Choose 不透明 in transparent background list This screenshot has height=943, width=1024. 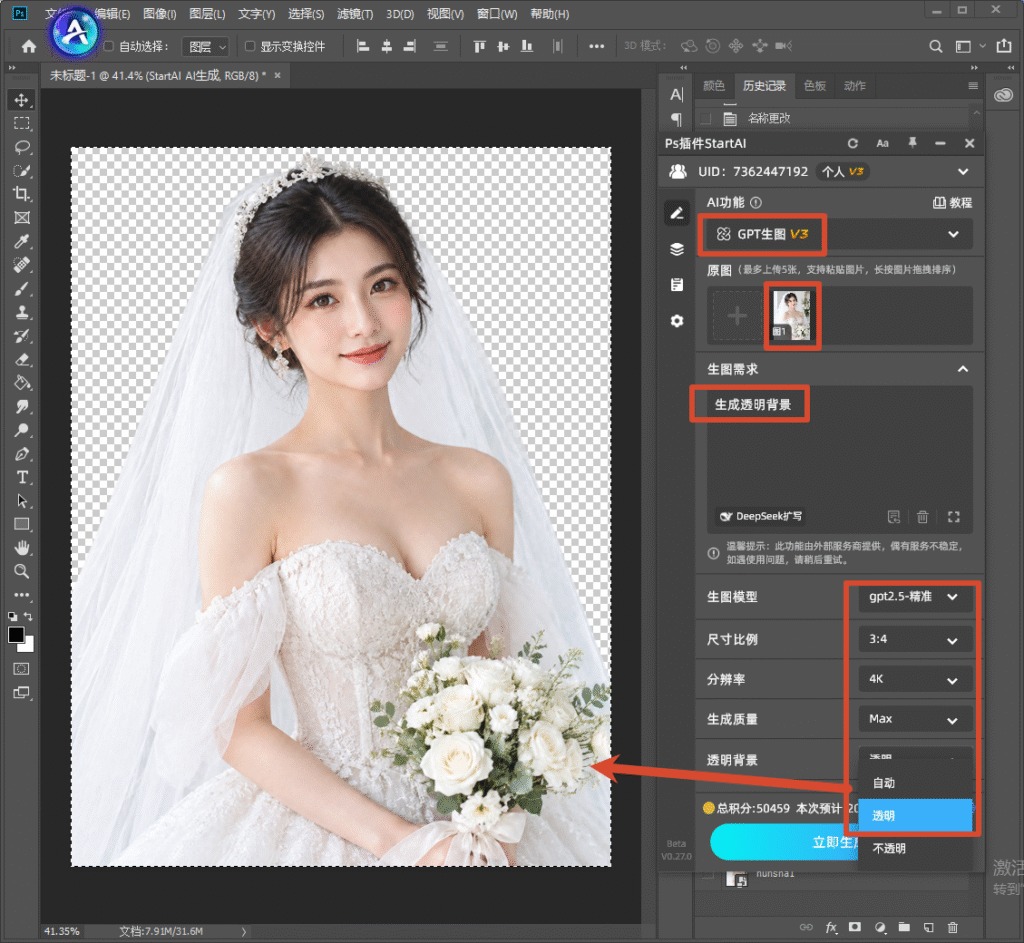(915, 848)
